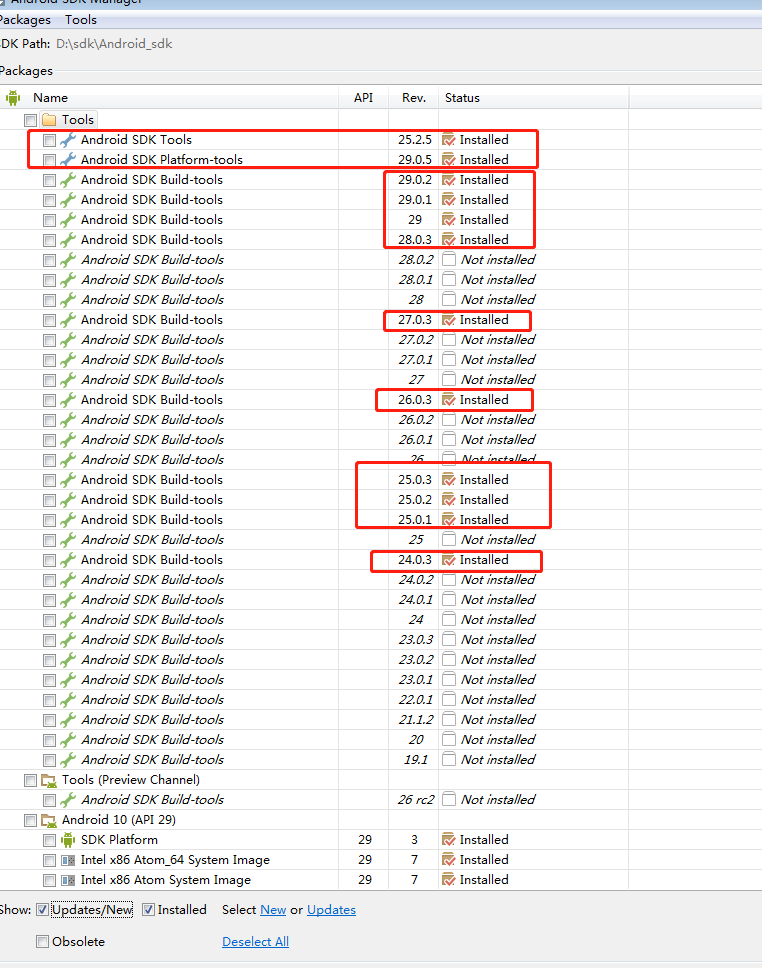Open the Tools menu
The height and width of the screenshot is (968, 762).
pos(81,20)
